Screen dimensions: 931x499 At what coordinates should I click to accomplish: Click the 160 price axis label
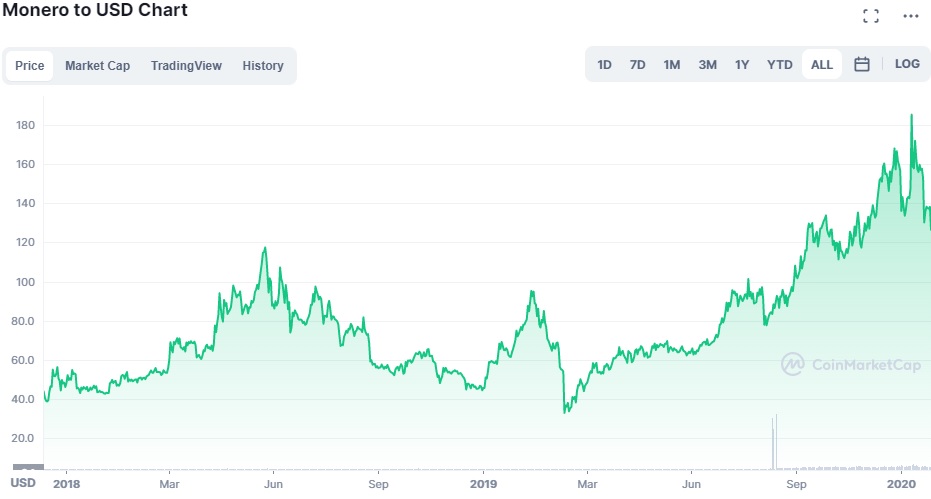26,165
